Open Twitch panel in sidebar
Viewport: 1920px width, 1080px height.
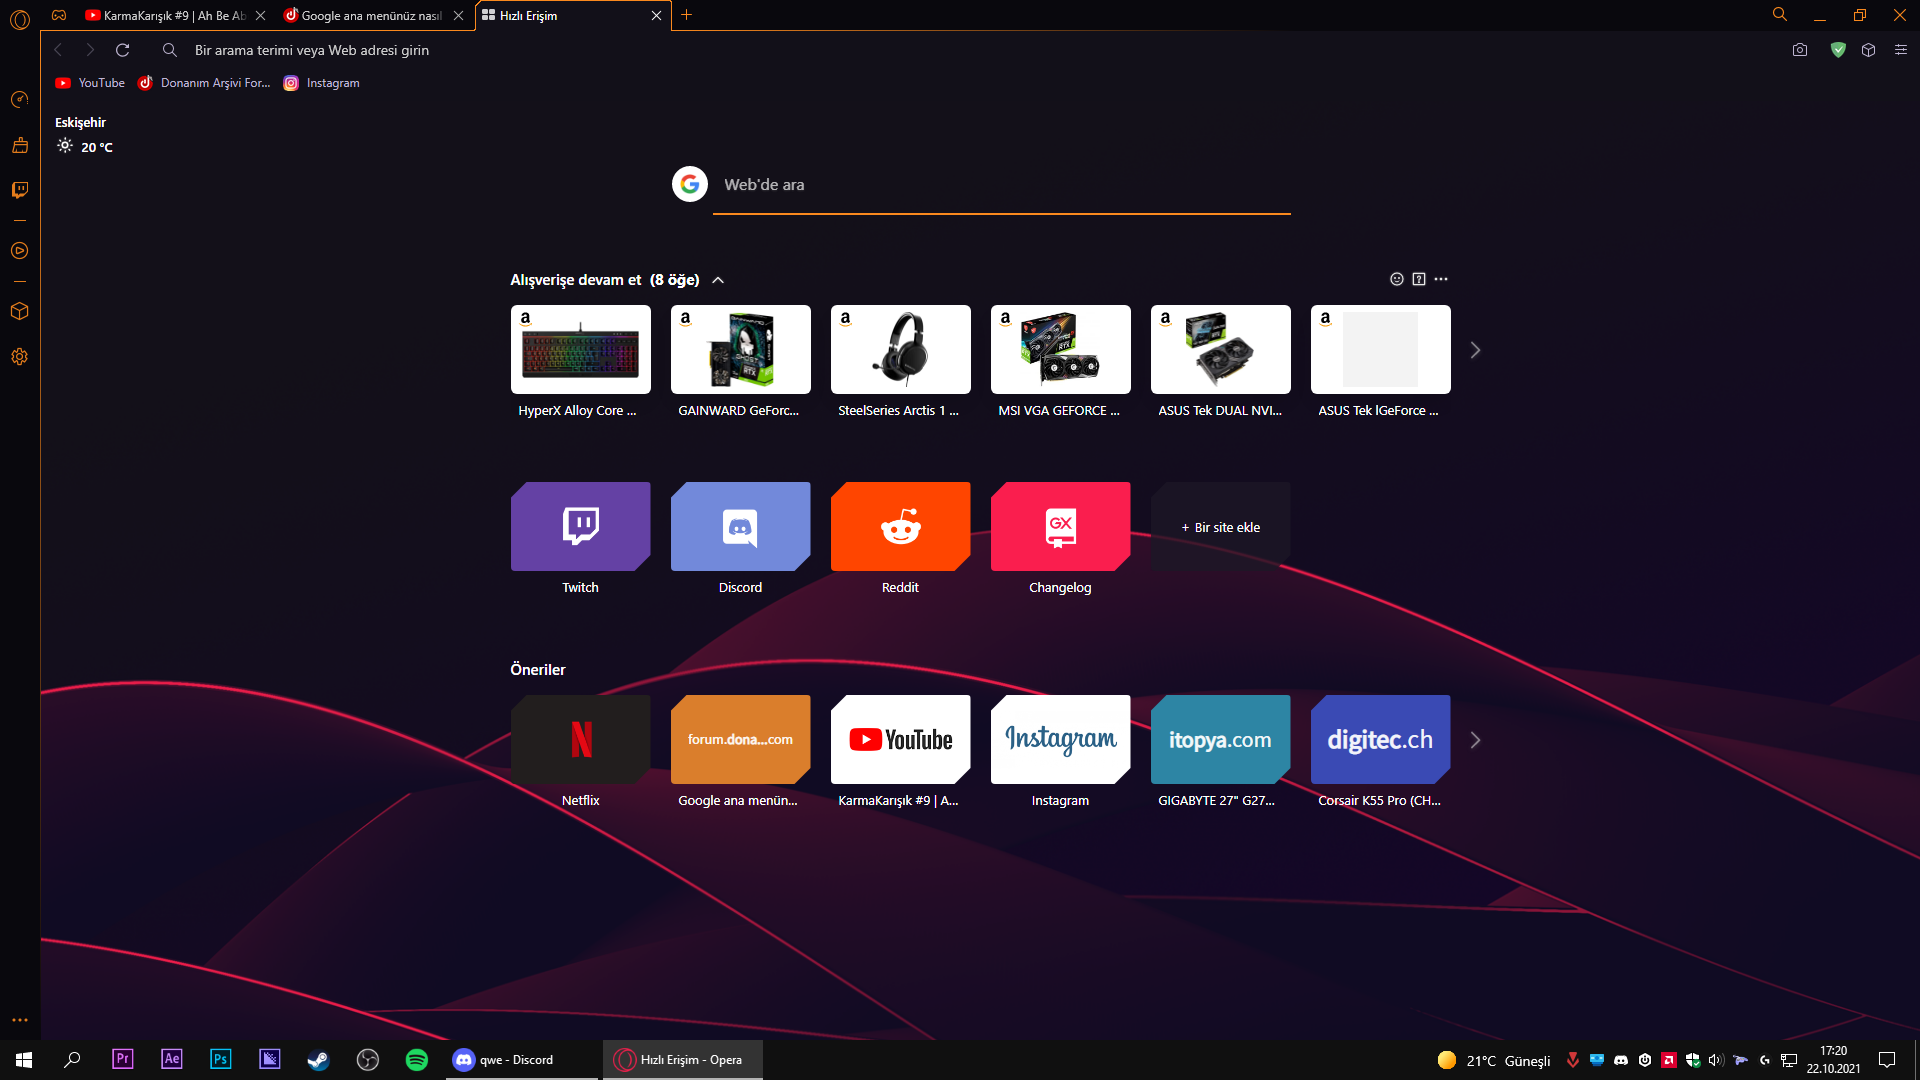19,190
